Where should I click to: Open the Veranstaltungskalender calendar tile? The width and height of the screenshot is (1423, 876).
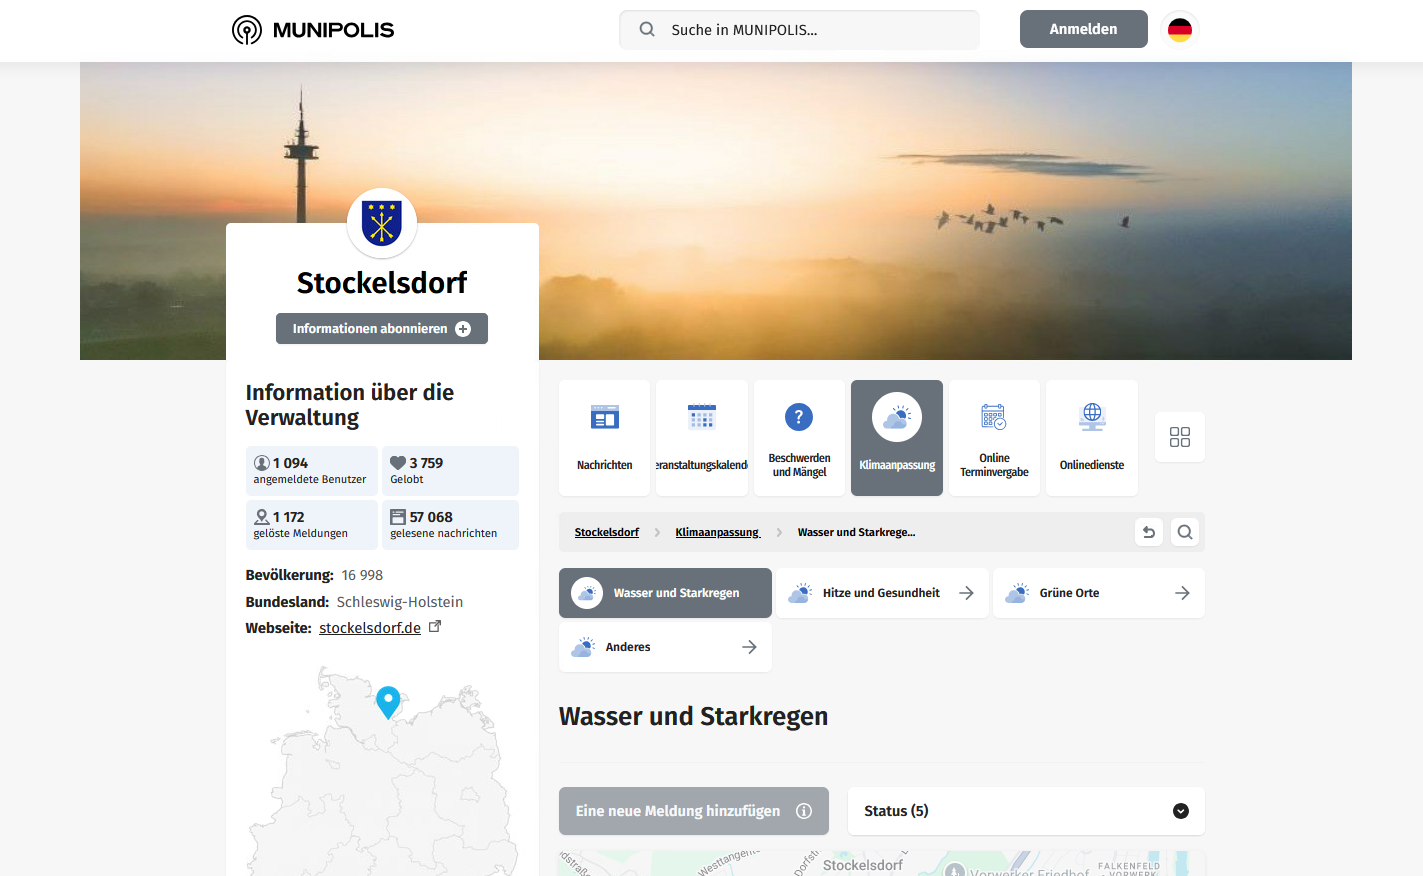click(702, 438)
